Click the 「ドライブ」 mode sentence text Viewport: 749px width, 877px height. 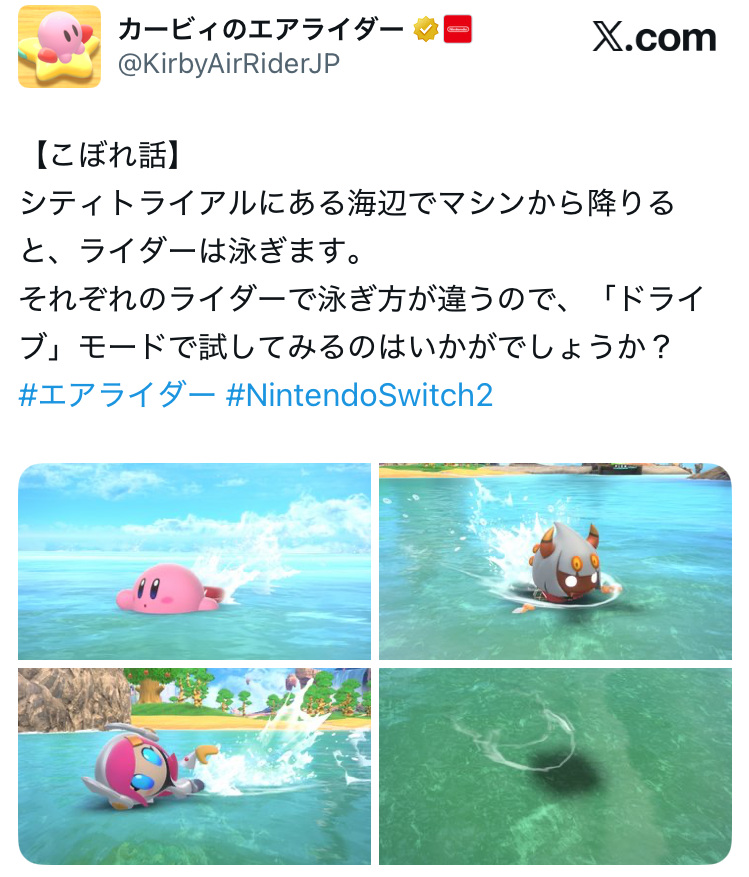click(361, 322)
